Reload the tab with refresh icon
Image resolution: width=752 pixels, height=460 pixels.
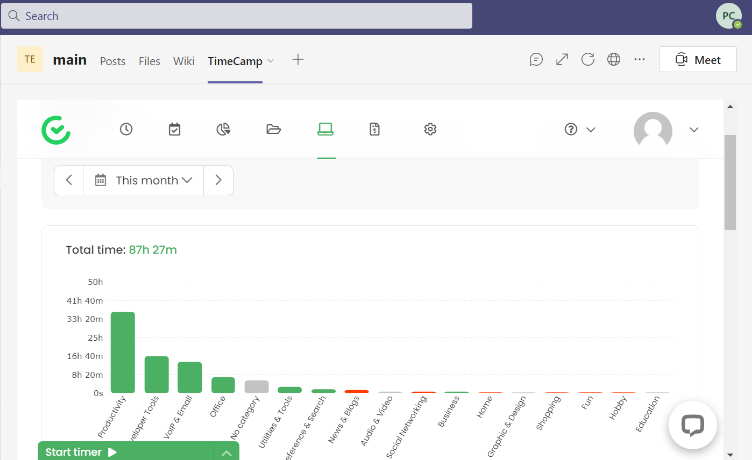coord(588,60)
